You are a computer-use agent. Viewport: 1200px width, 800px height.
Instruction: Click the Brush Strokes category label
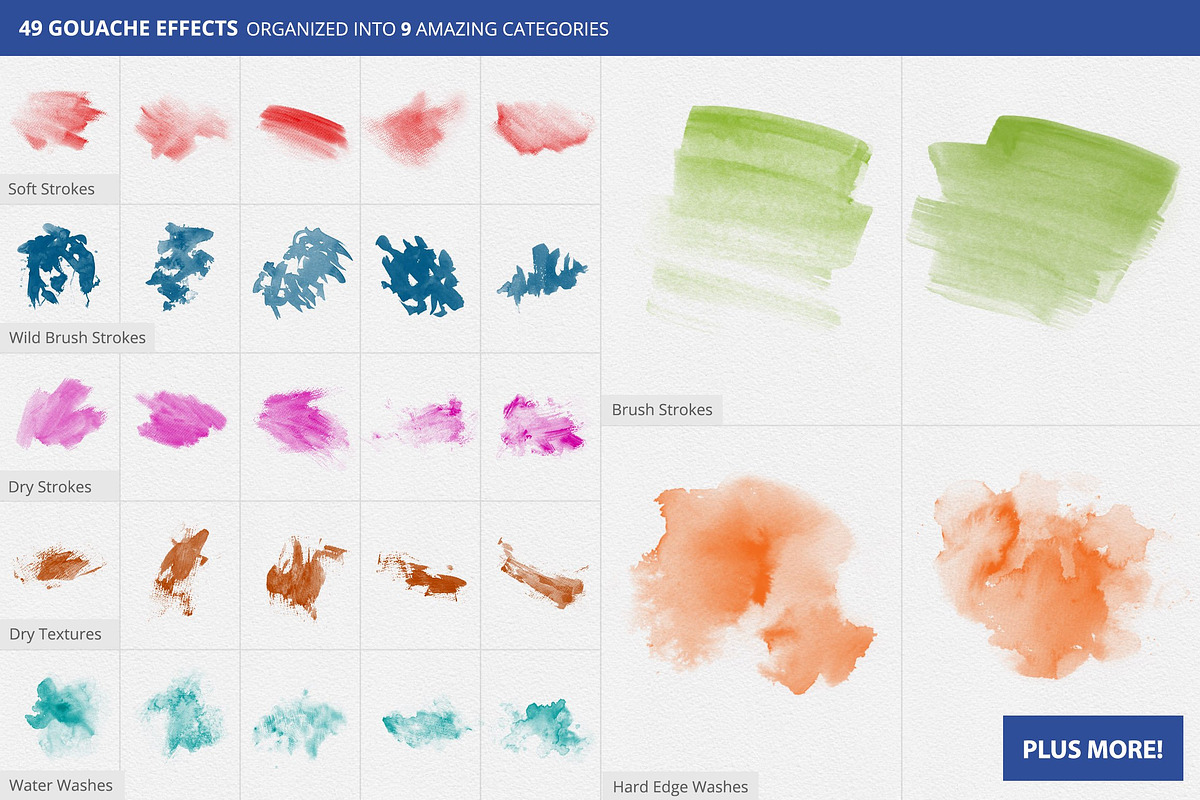pos(662,409)
